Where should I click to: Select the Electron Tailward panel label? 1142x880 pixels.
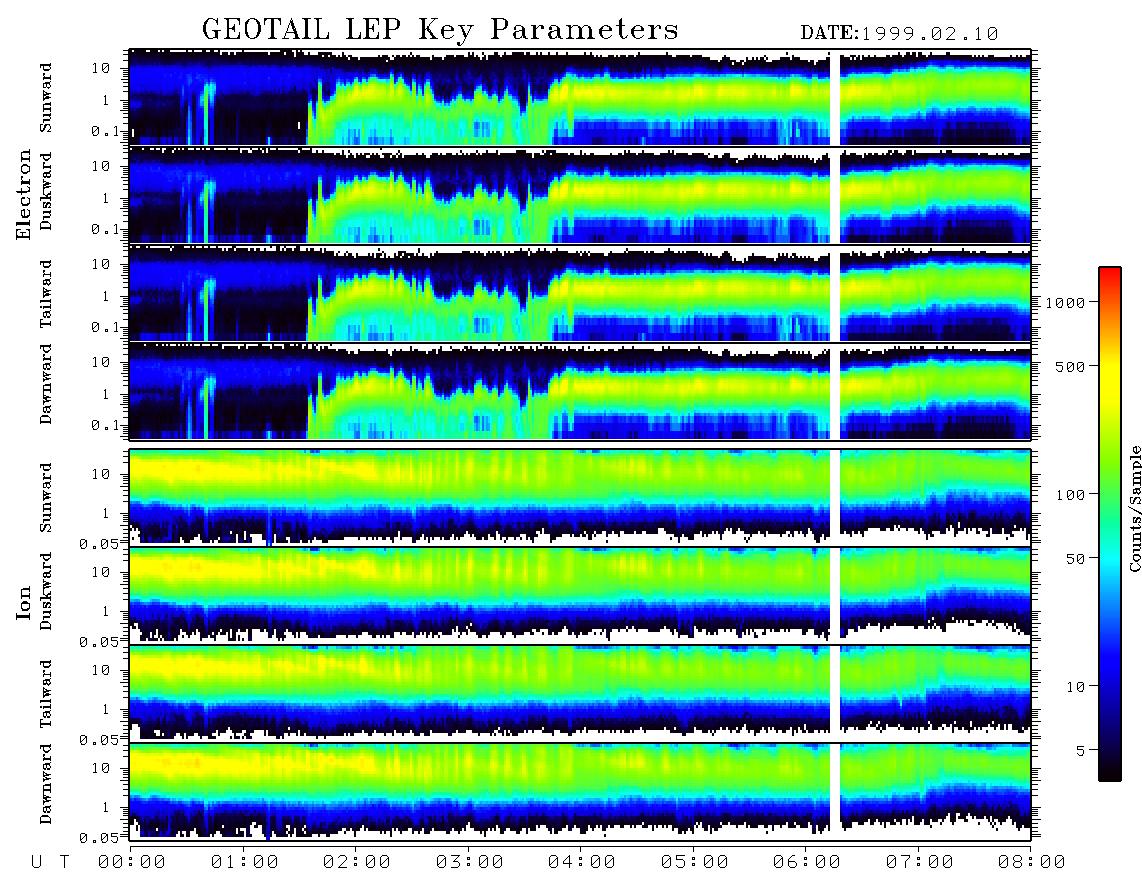pos(46,294)
